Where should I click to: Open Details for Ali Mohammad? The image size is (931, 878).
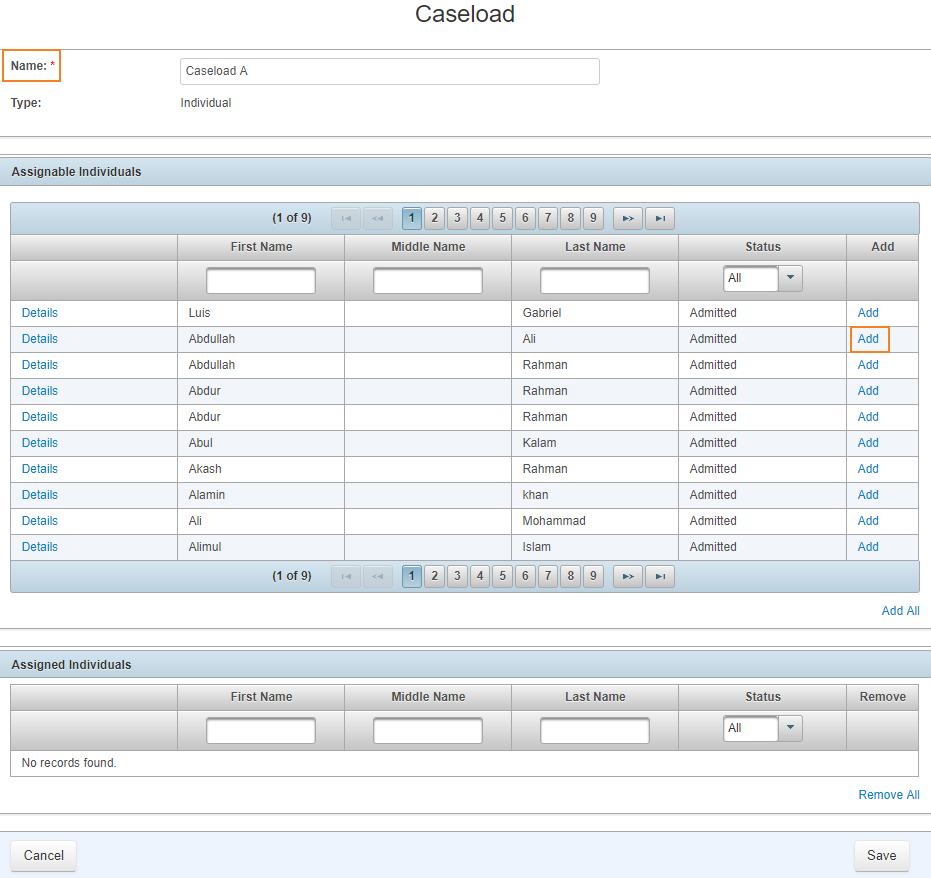pos(40,521)
